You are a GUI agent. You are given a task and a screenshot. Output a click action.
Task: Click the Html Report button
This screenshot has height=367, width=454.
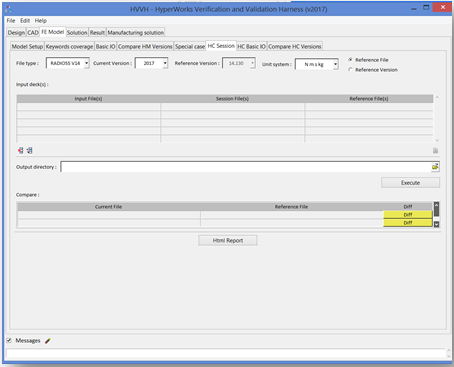228,240
